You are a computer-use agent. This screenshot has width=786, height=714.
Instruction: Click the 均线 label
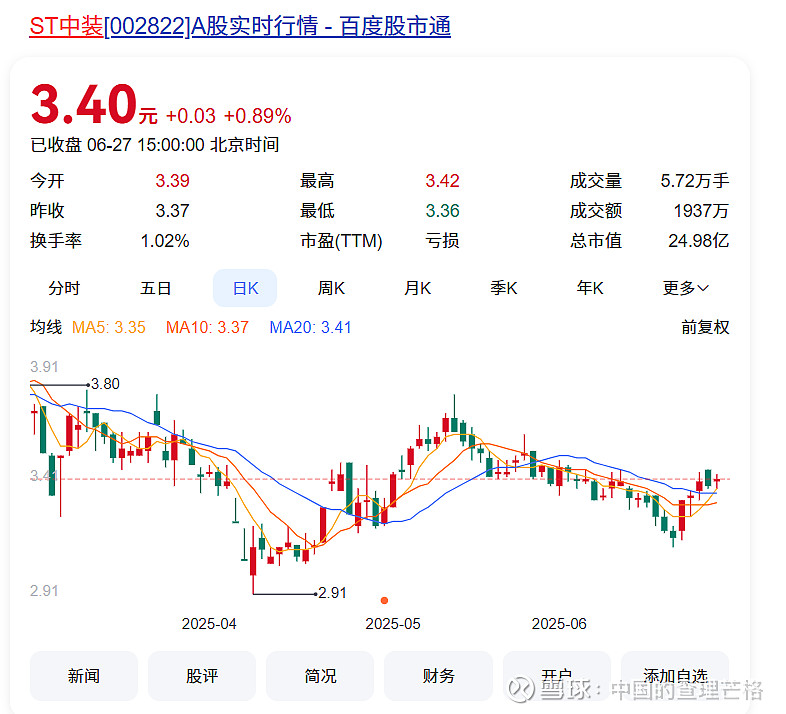[x=46, y=327]
